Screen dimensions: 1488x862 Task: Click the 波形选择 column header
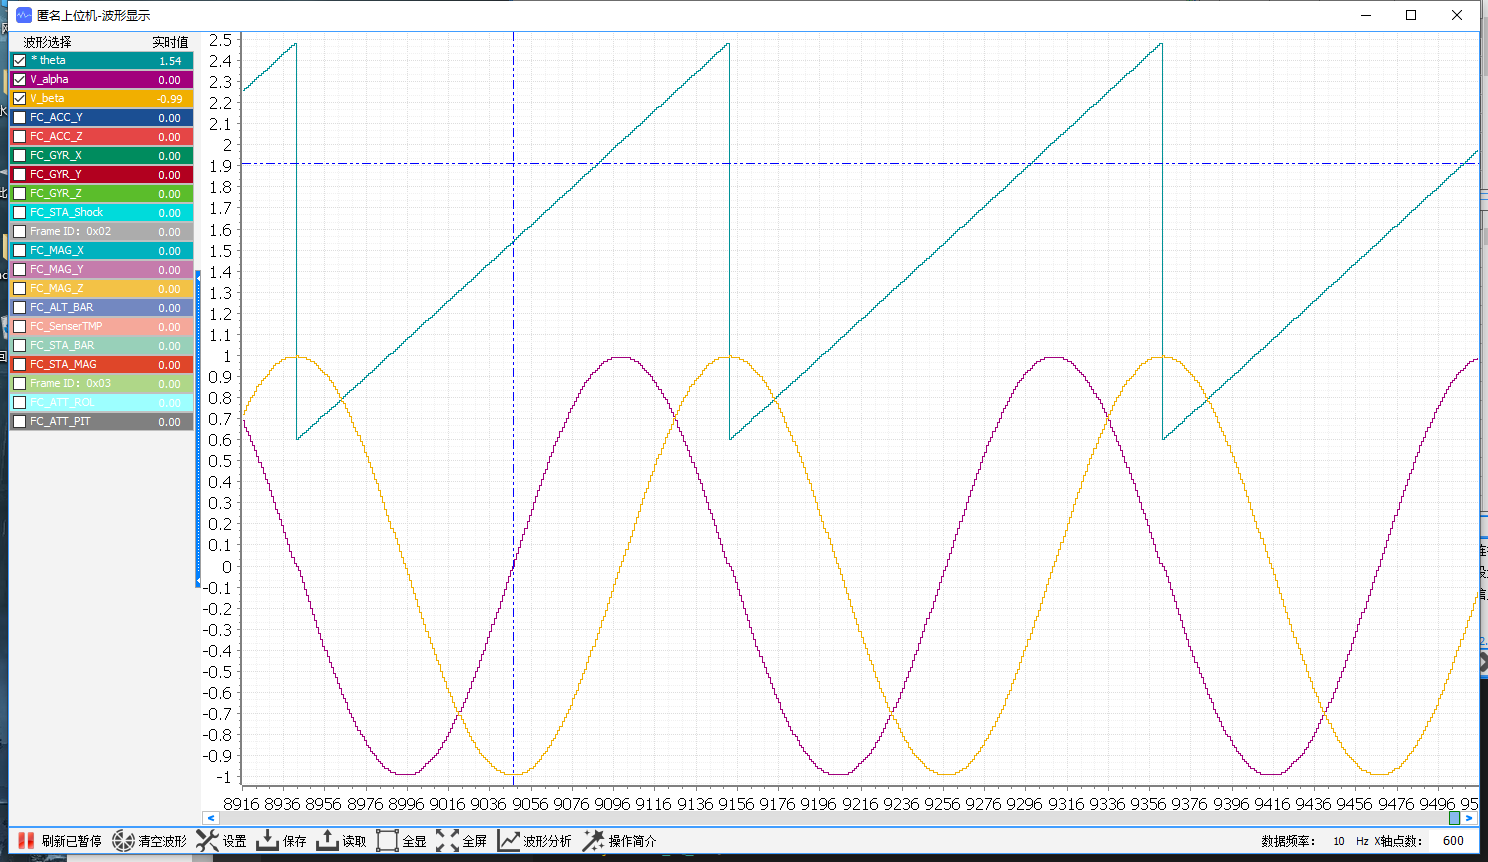(48, 42)
